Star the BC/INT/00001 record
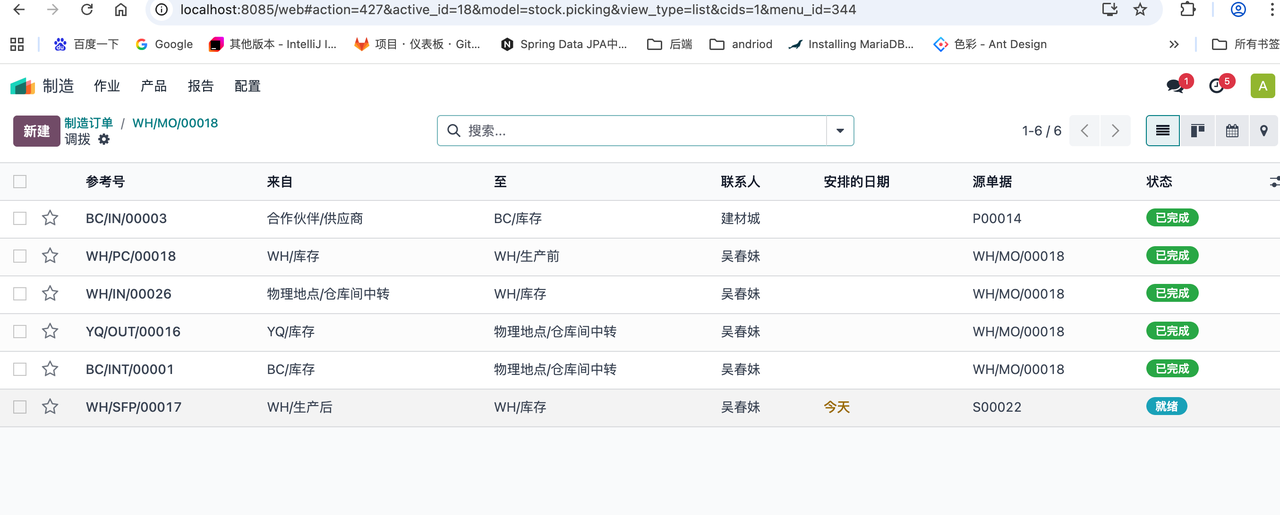This screenshot has height=515, width=1280. click(x=50, y=369)
